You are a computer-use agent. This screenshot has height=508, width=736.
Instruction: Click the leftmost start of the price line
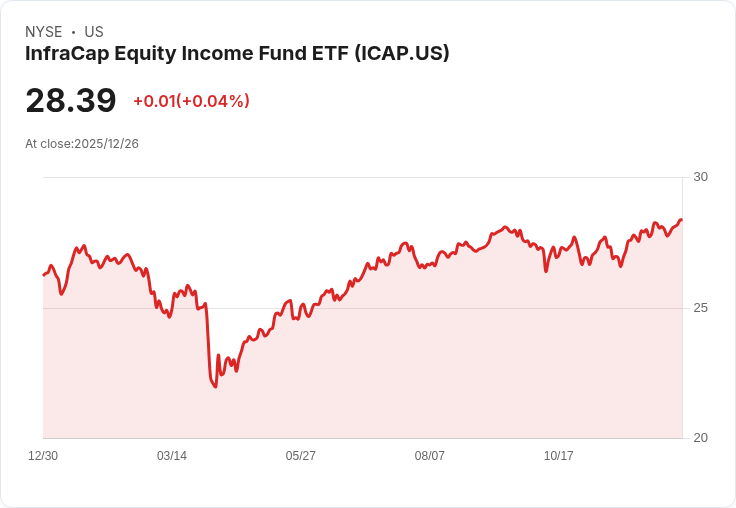[44, 275]
